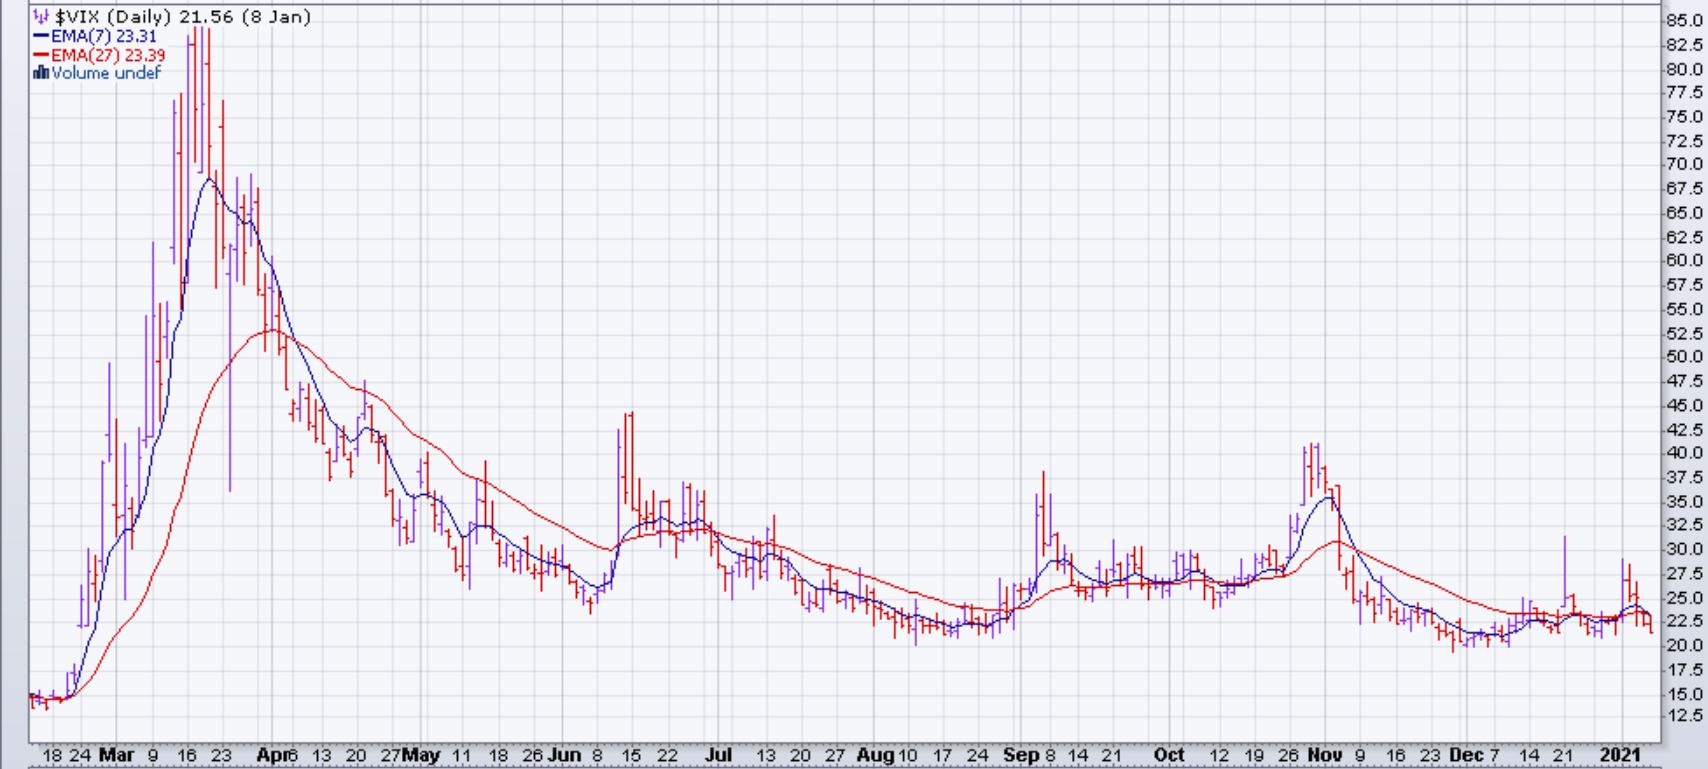This screenshot has height=769, width=1708.
Task: Click the 85.0 price axis label
Action: coord(1683,21)
